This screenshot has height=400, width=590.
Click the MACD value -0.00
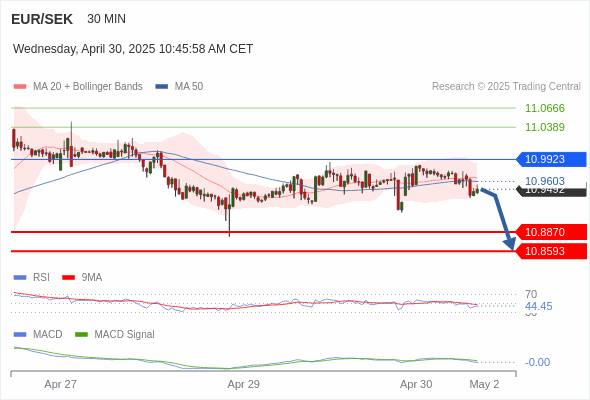coord(537,362)
